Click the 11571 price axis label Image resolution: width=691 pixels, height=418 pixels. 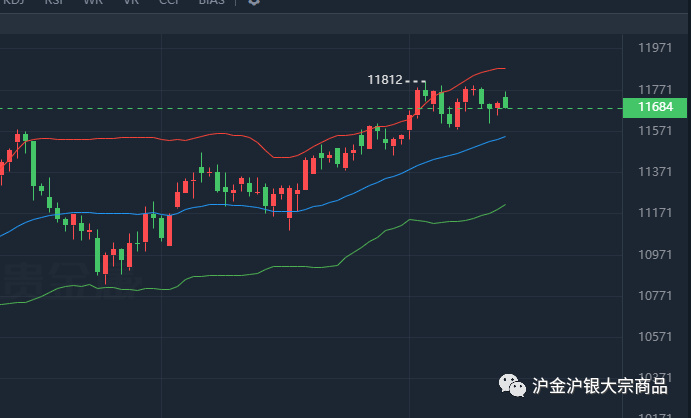[x=655, y=131]
